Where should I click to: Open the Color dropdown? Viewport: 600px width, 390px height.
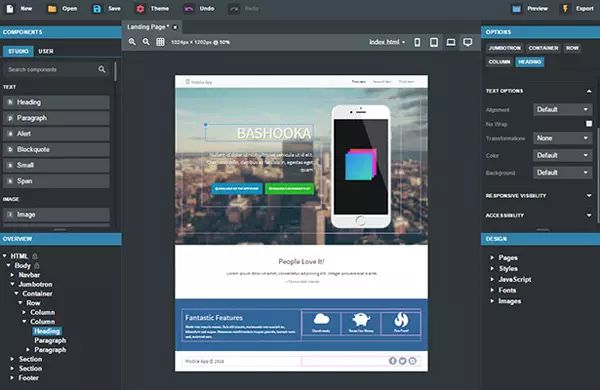562,155
